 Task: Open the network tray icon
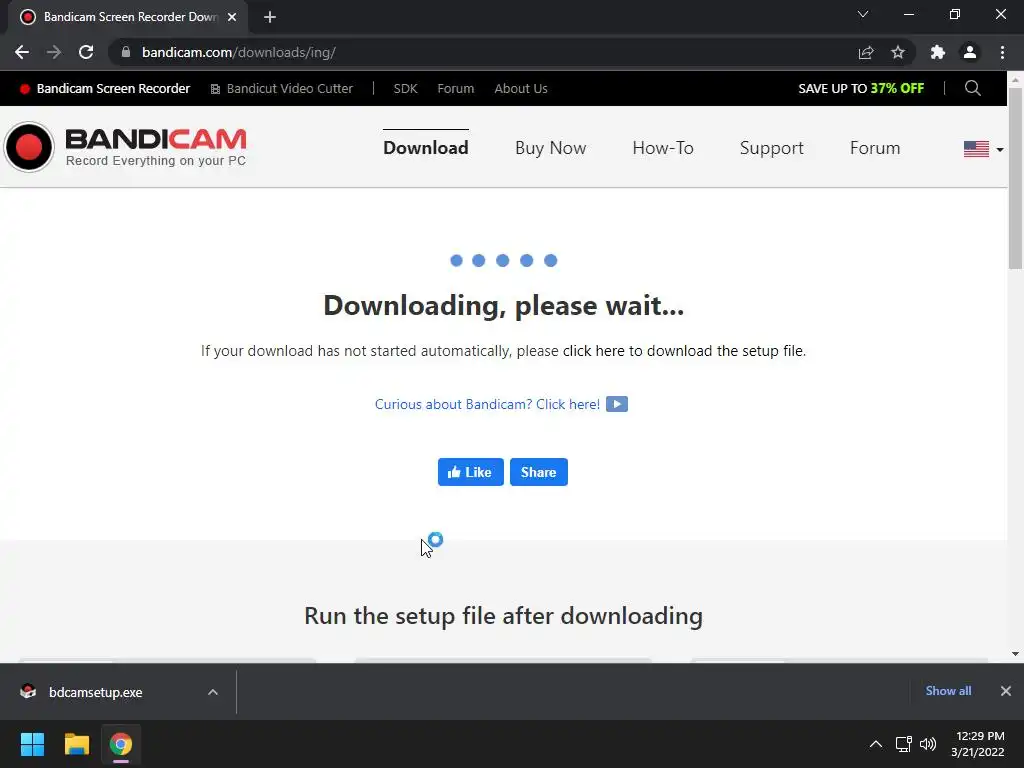point(903,744)
